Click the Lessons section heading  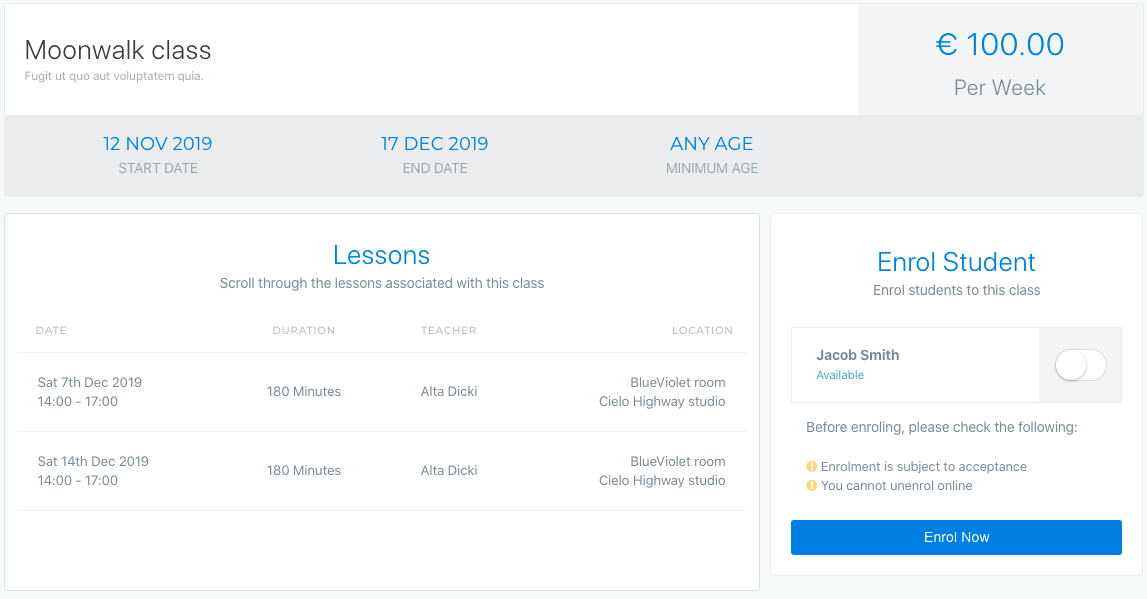click(381, 255)
